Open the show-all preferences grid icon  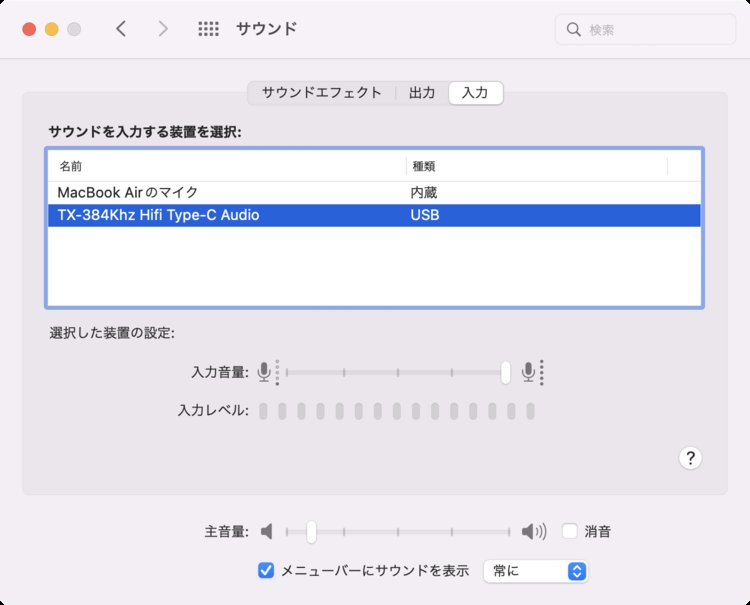pos(208,29)
